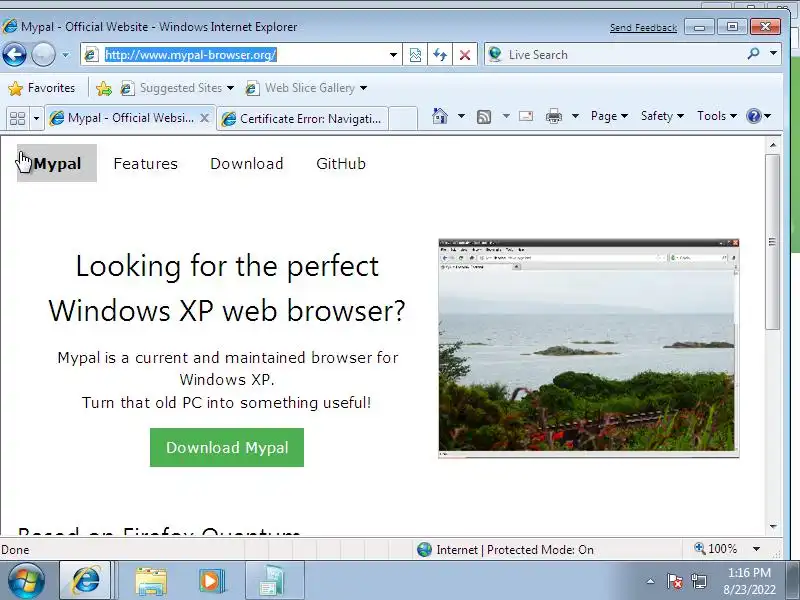Launch Windows Media Player from taskbar
This screenshot has width=800, height=600.
(211, 581)
